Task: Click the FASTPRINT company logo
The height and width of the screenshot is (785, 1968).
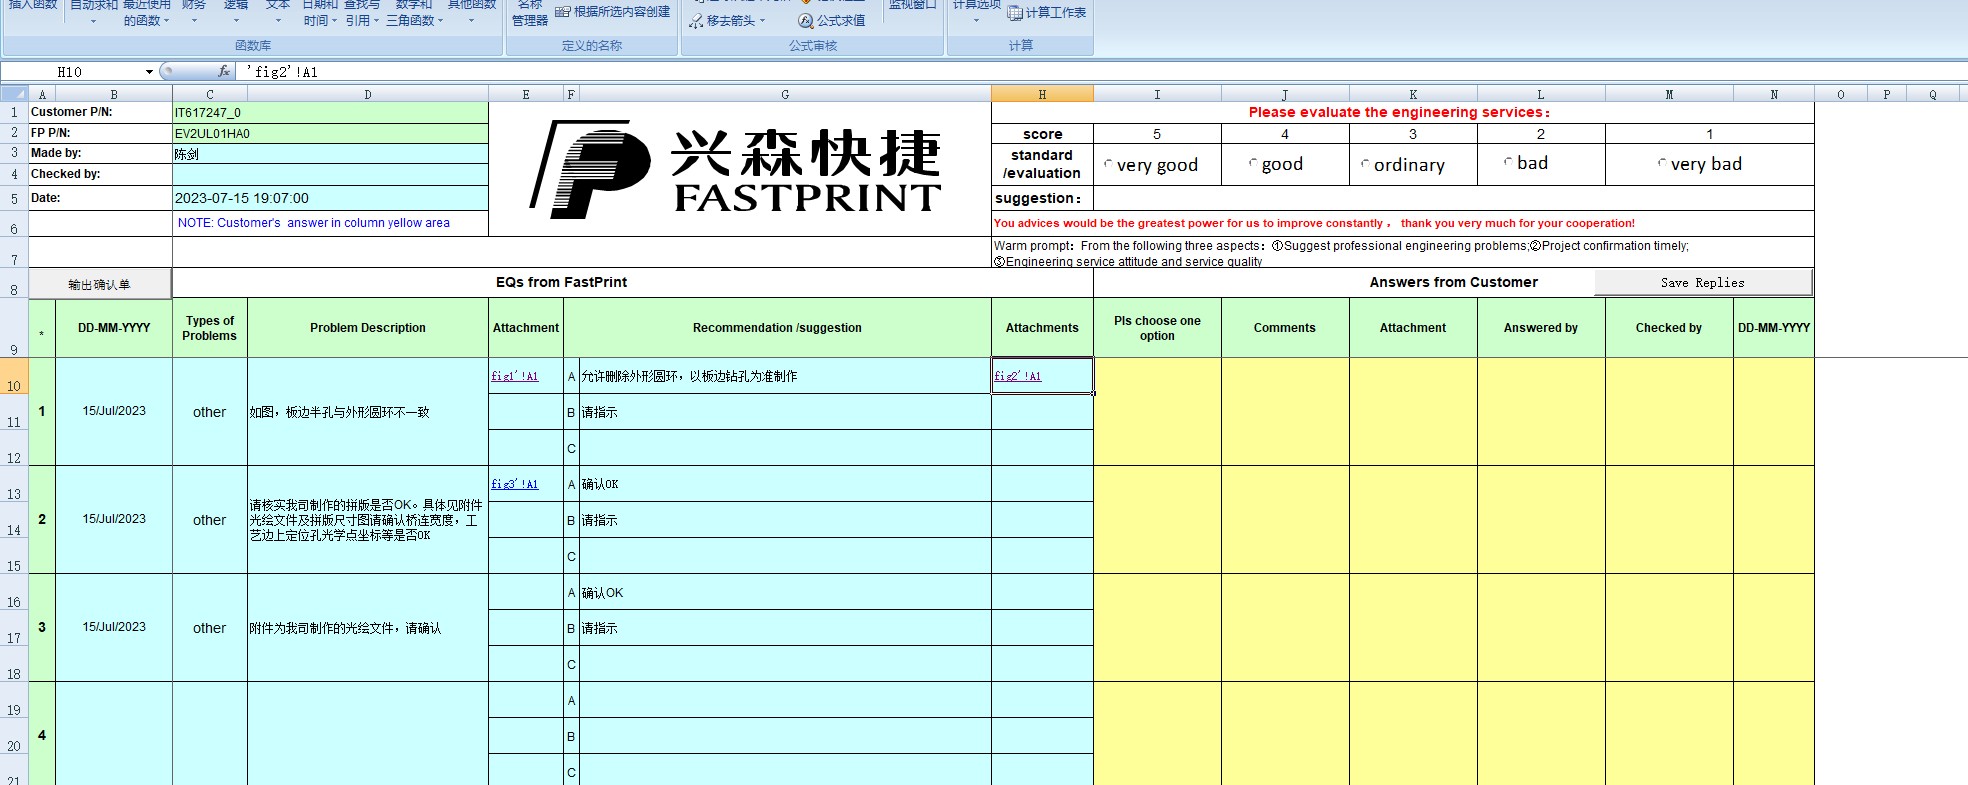Action: (x=737, y=168)
